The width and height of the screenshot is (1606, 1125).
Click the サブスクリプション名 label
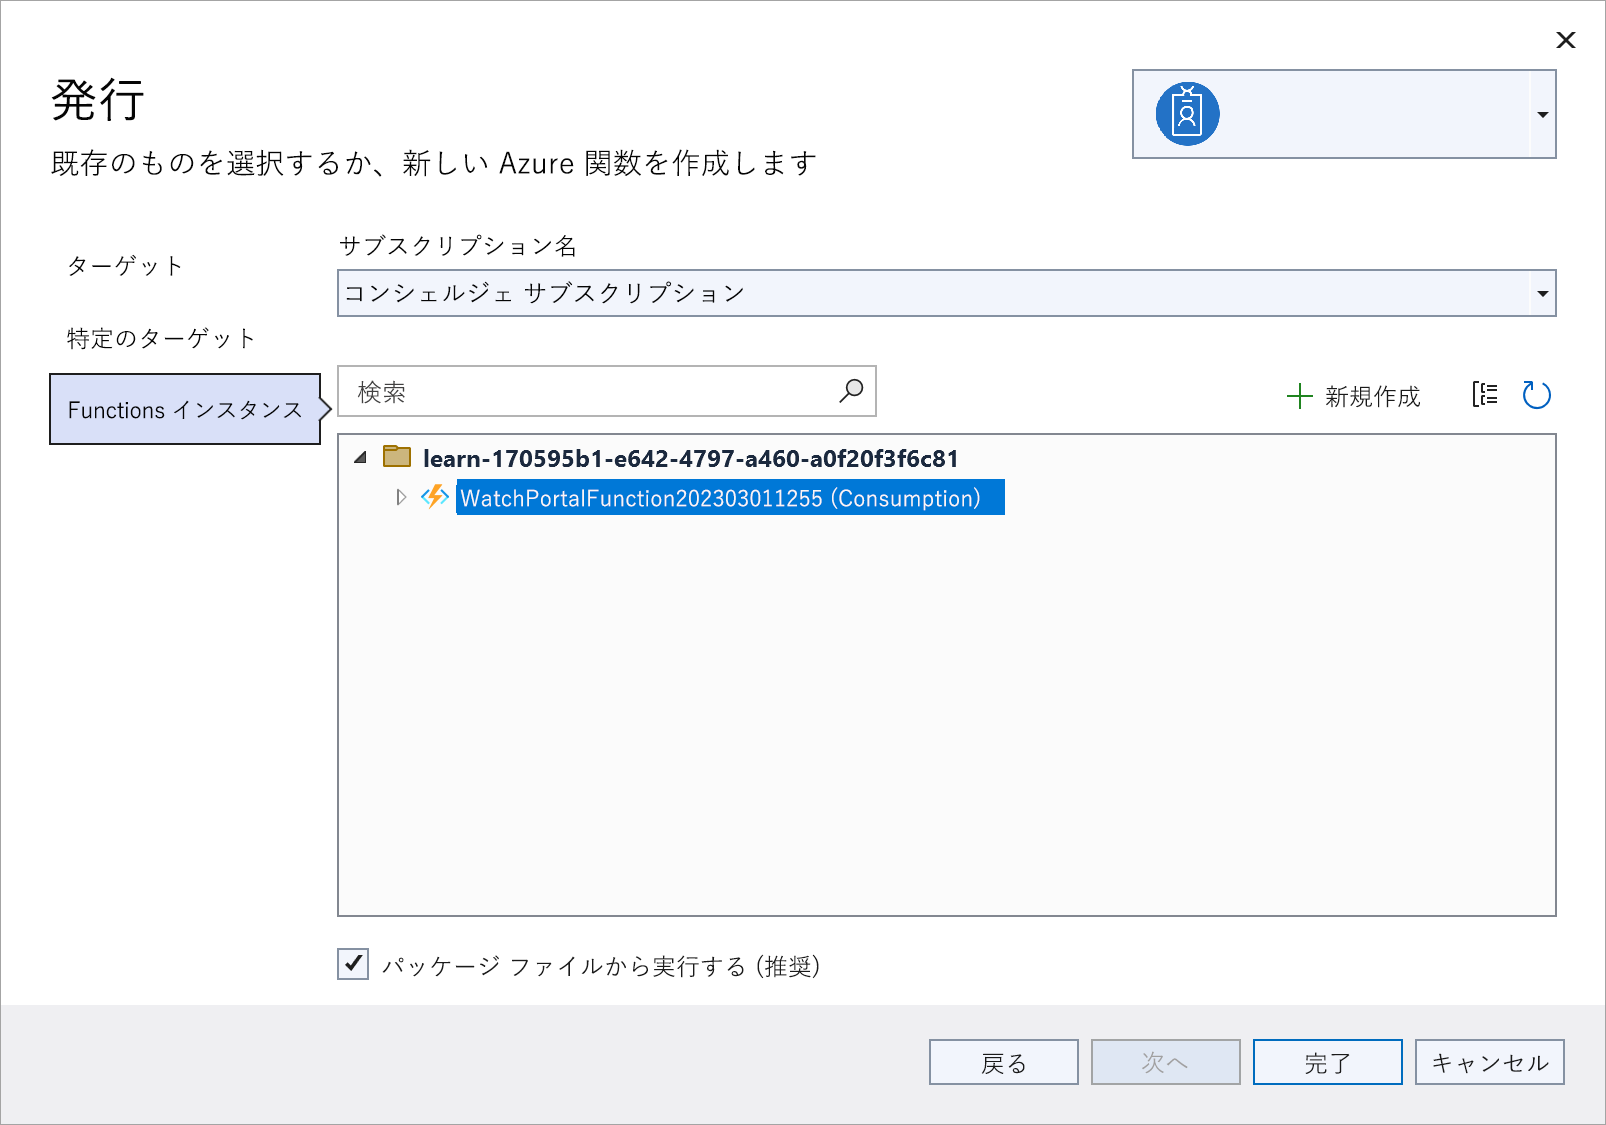click(458, 246)
